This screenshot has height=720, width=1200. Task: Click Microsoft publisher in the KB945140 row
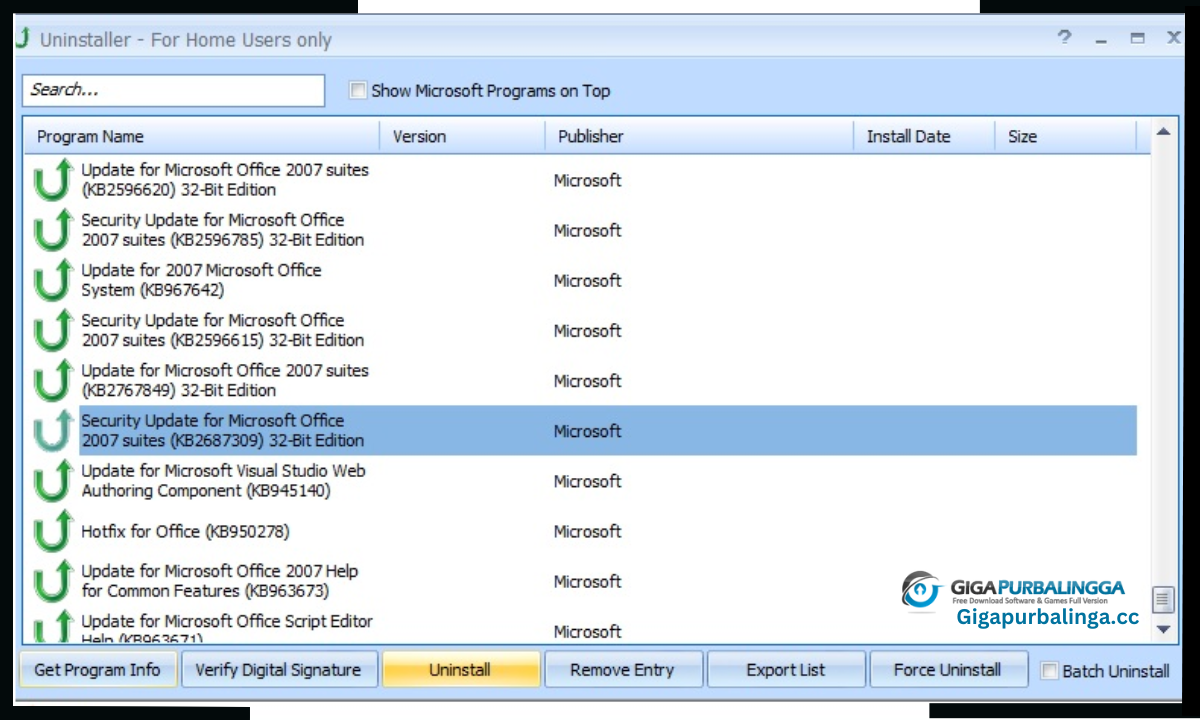pyautogui.click(x=588, y=481)
